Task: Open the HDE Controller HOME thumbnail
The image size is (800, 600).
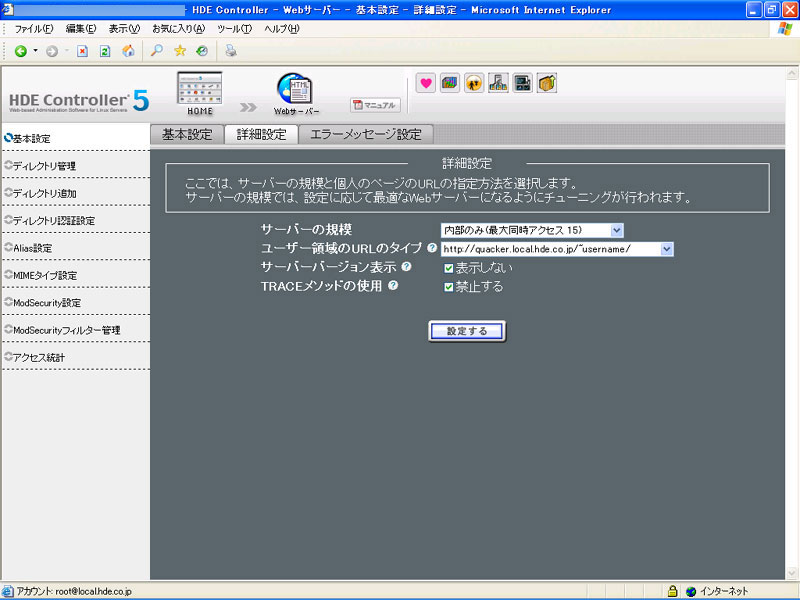Action: 199,93
